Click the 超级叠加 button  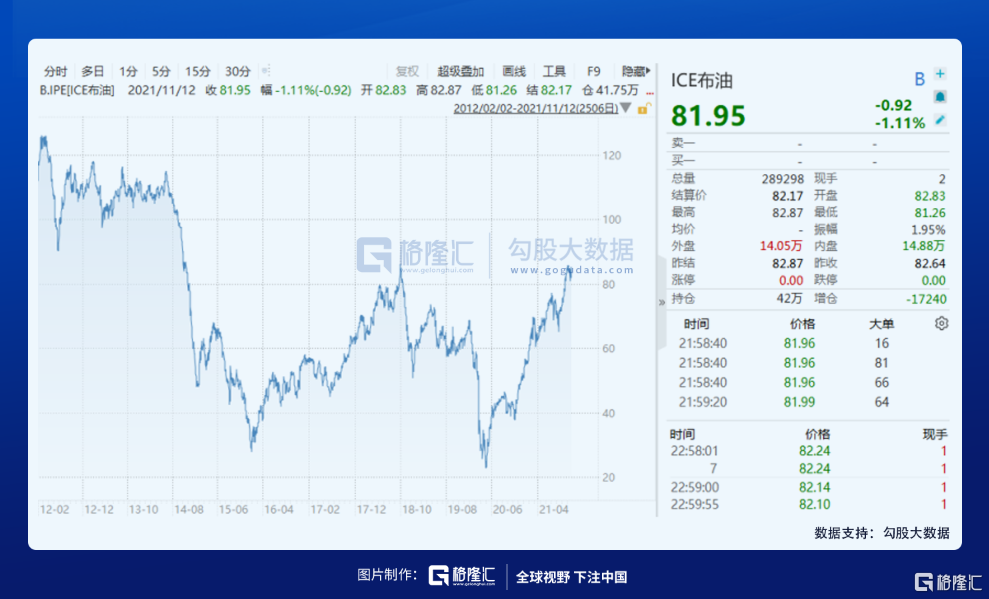pyautogui.click(x=460, y=71)
